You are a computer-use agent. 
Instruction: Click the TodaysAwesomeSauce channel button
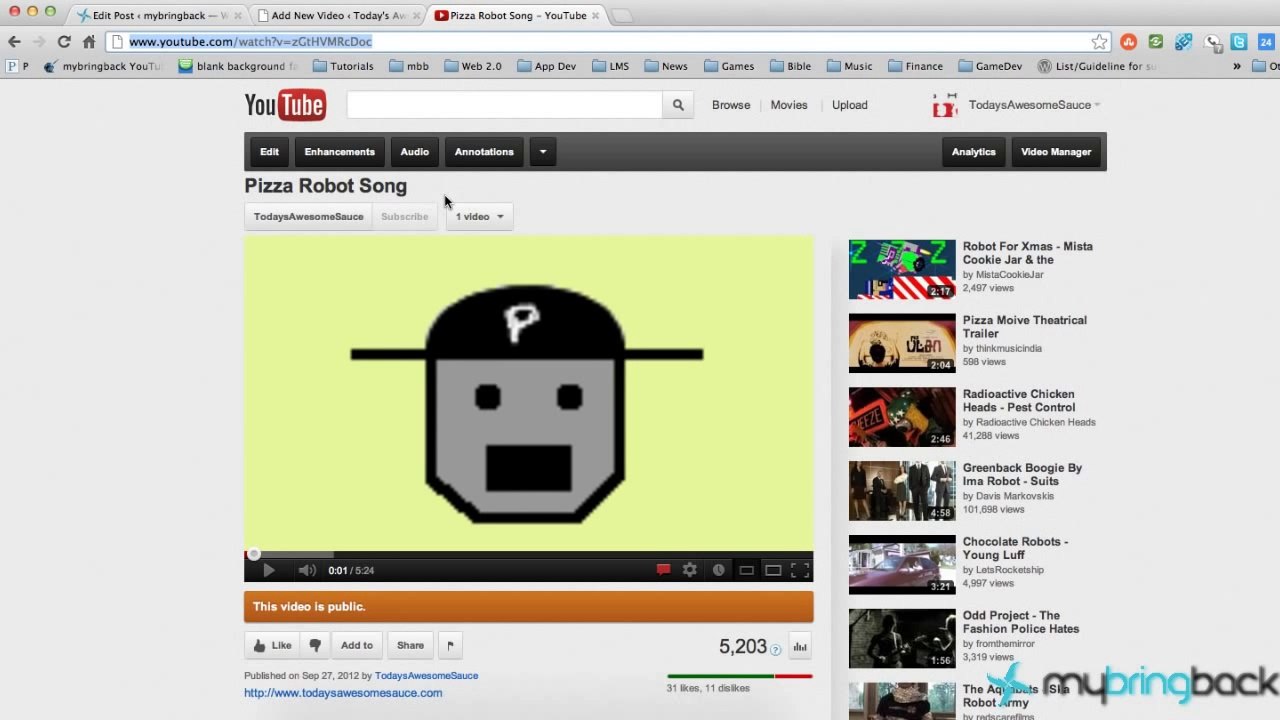click(x=308, y=217)
